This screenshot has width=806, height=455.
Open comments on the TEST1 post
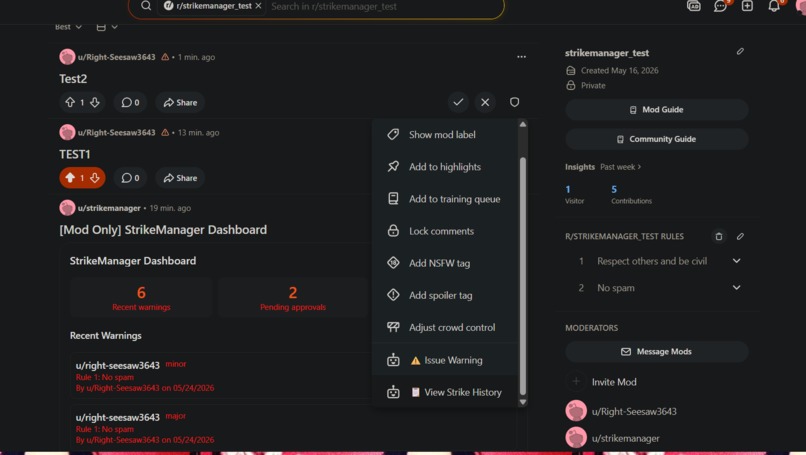tap(130, 178)
